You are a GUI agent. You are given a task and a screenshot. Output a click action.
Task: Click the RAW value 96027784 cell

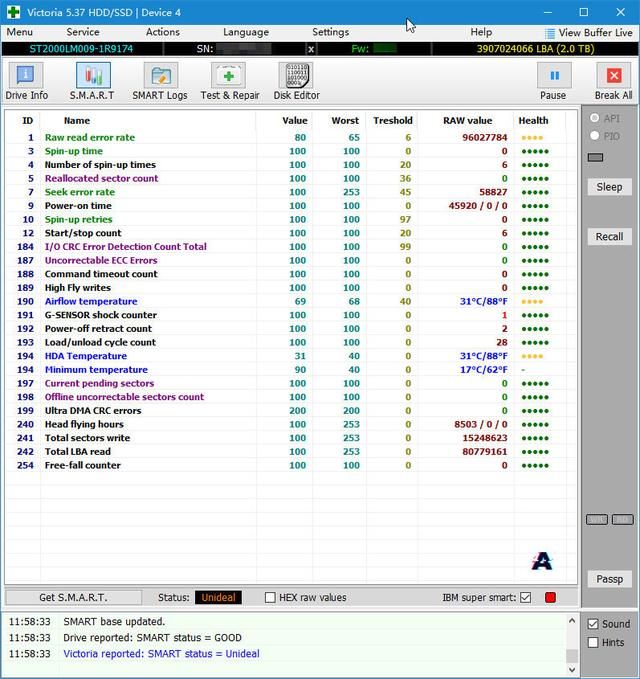tap(485, 138)
